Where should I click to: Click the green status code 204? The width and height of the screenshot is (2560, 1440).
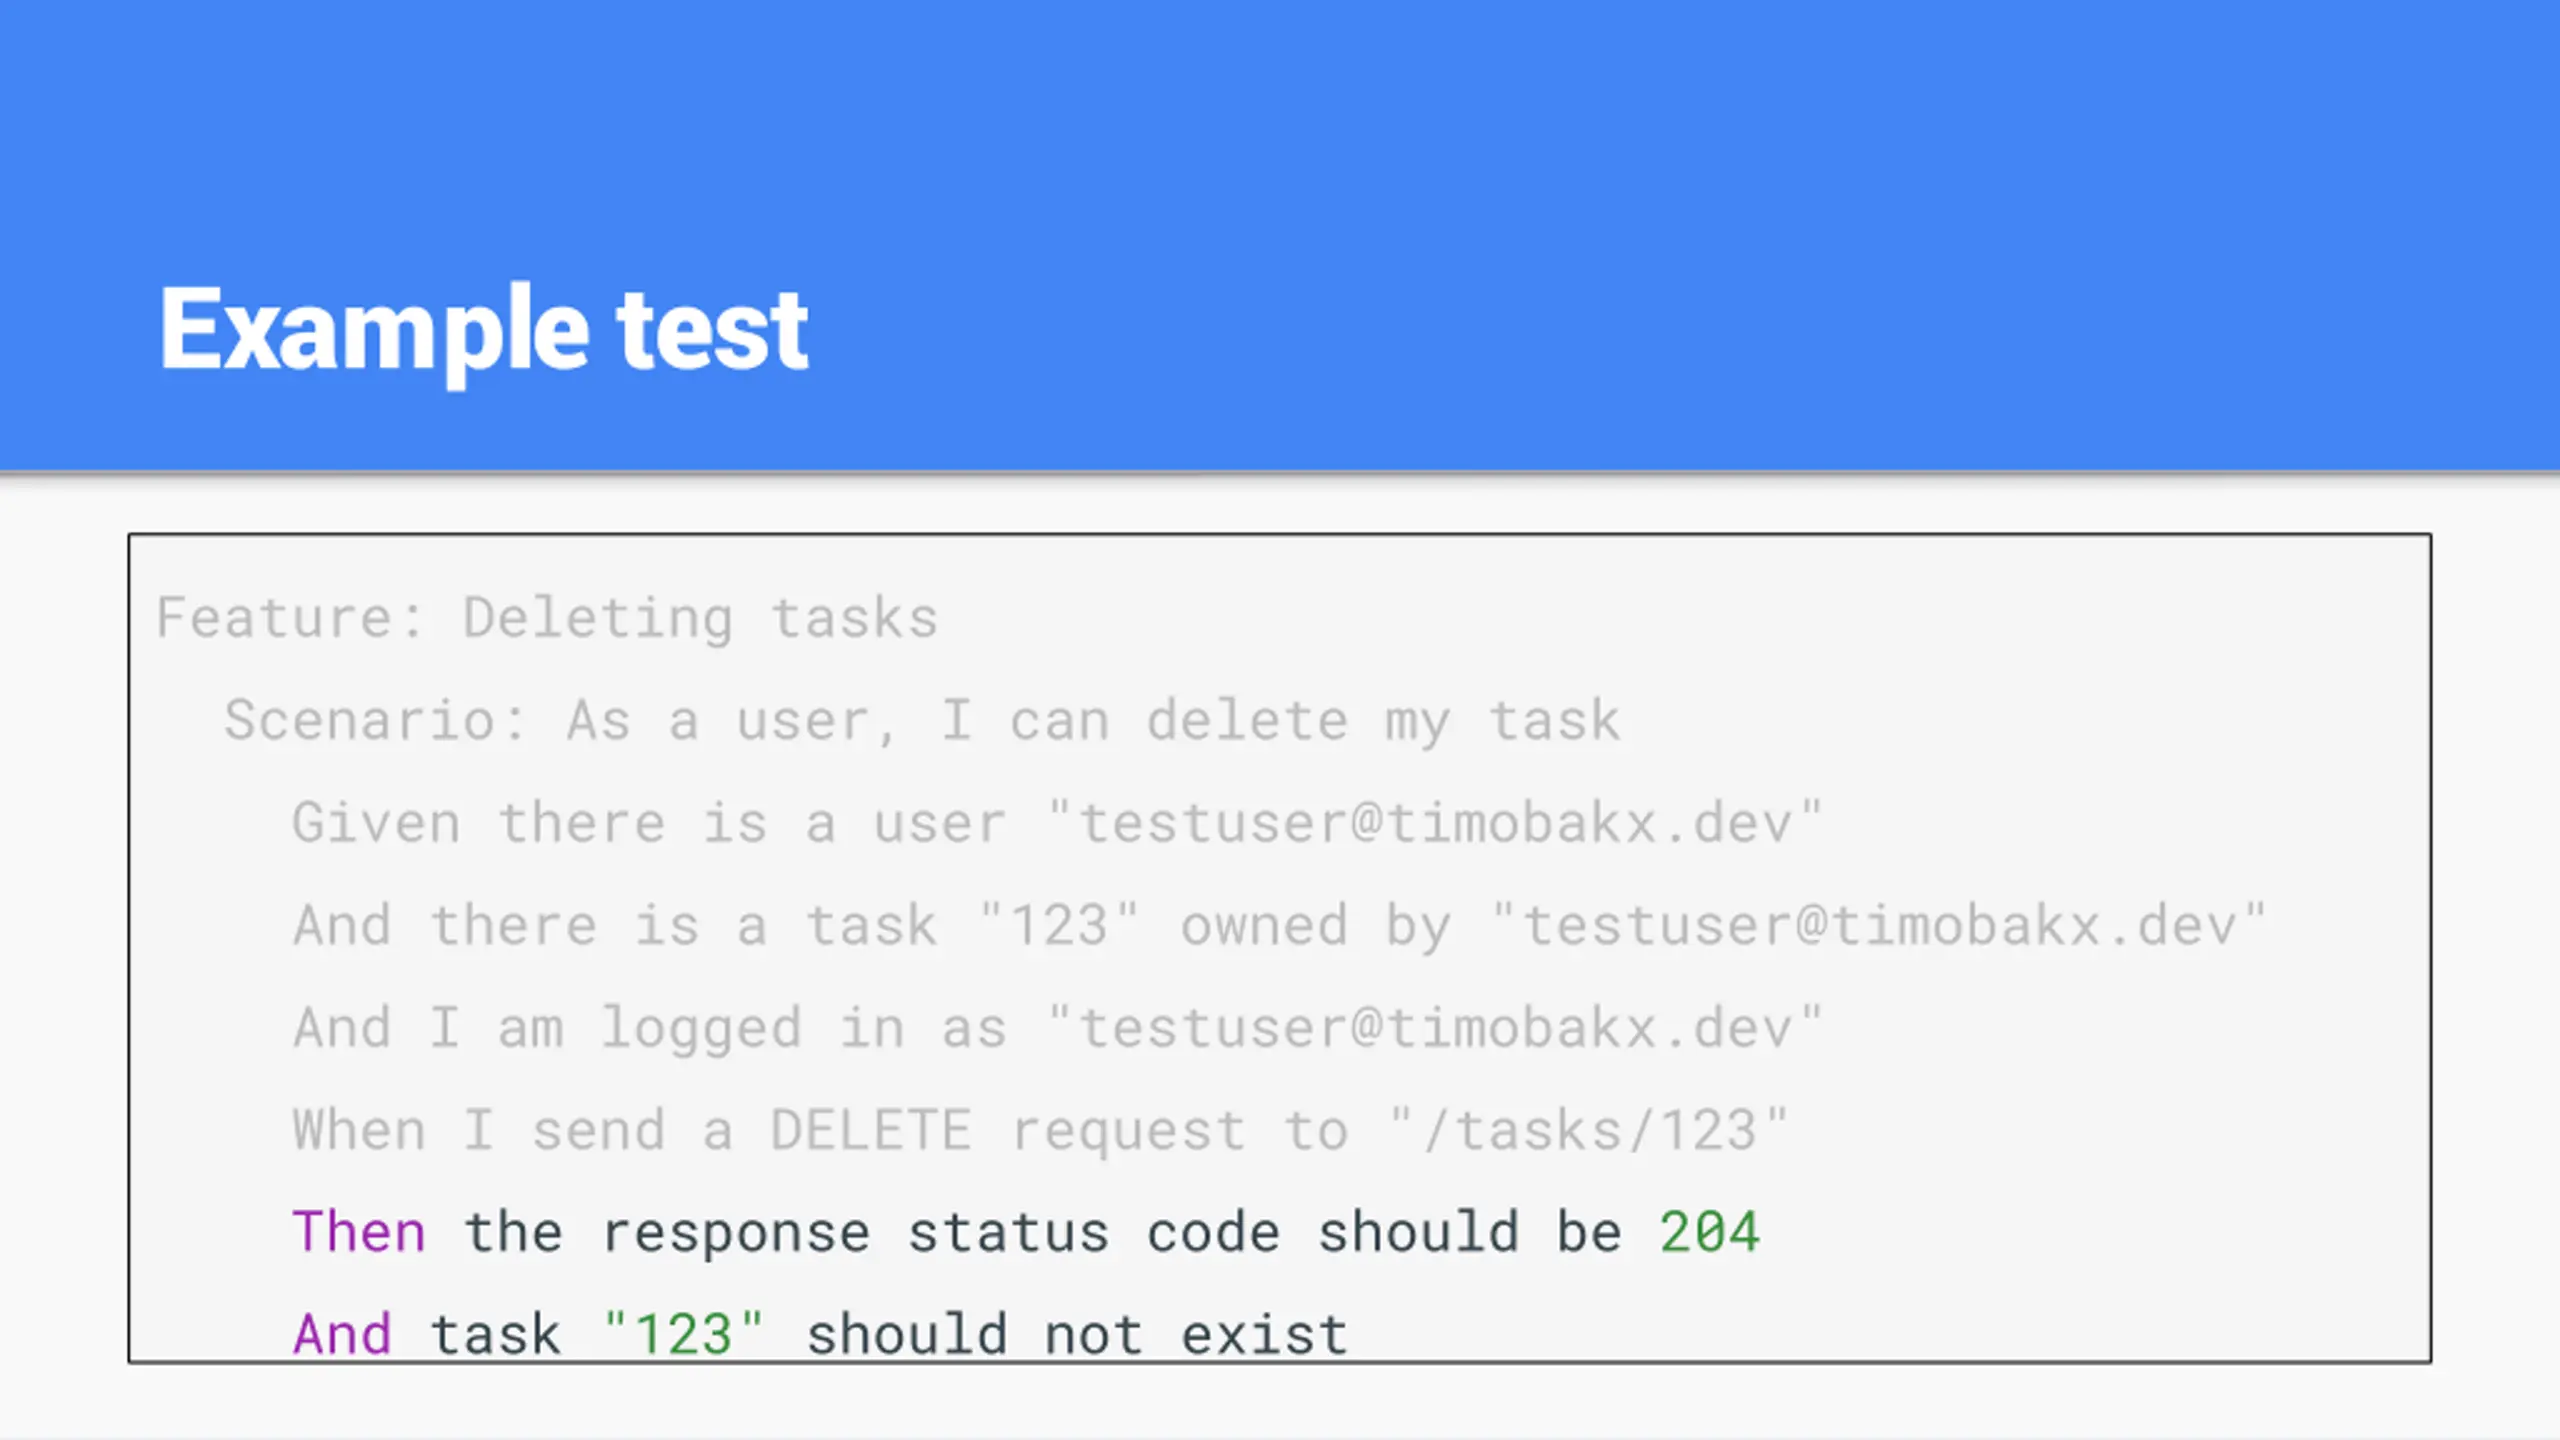[x=1709, y=1232]
